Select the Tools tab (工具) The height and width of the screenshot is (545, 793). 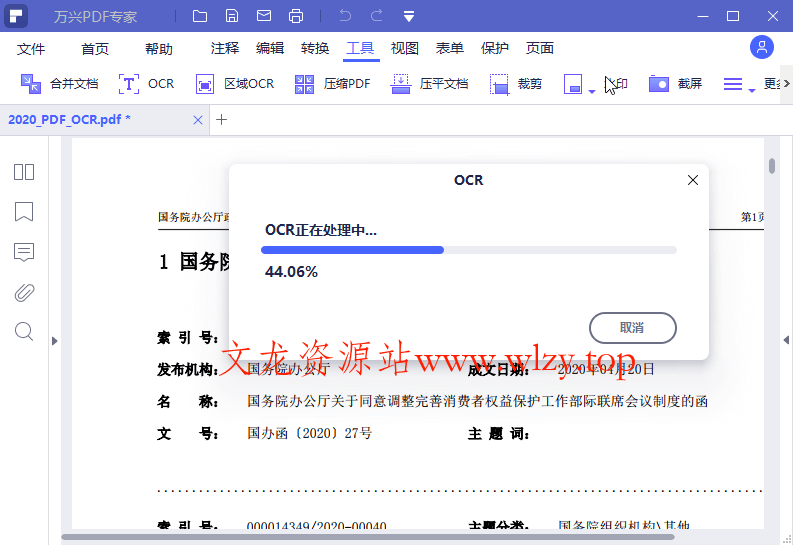[x=361, y=48]
